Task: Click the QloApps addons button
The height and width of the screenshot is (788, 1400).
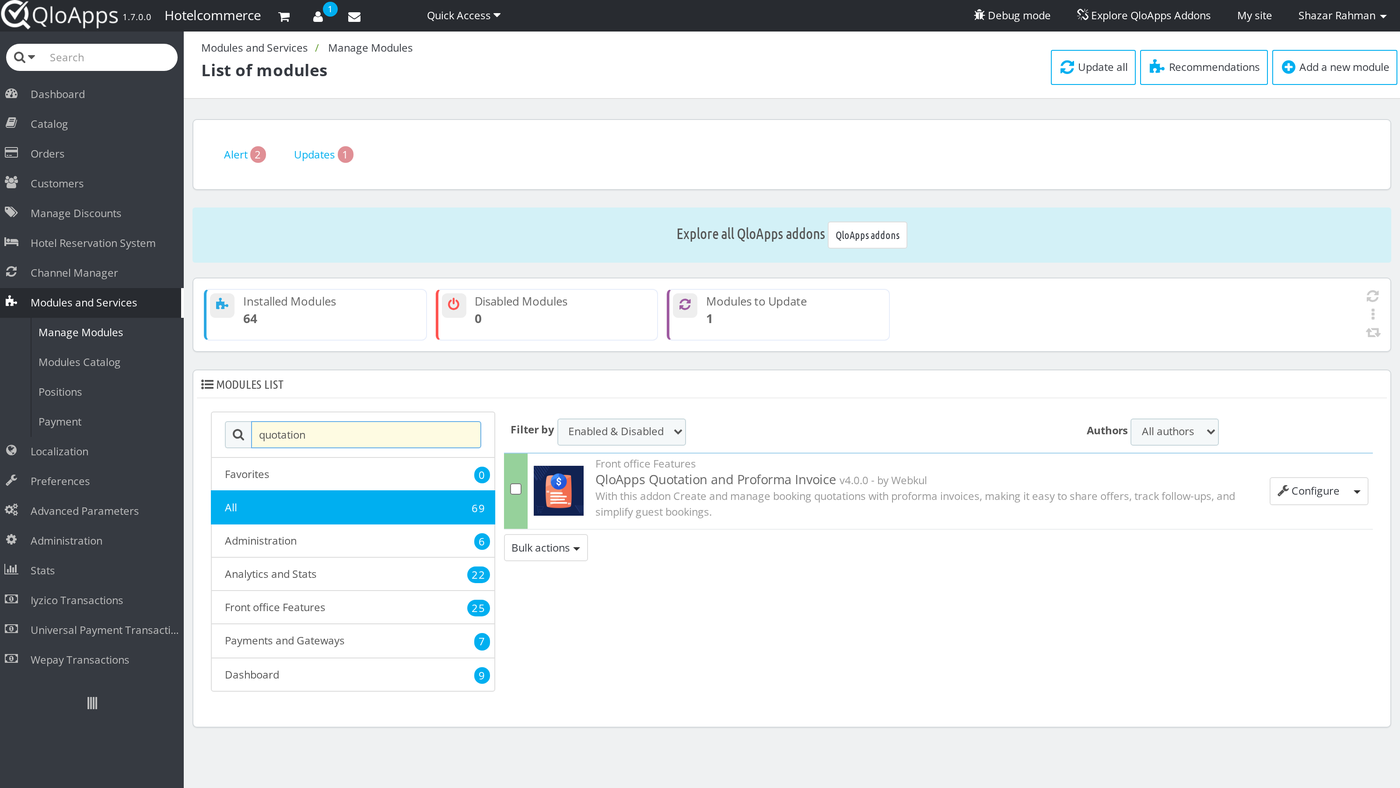Action: click(x=867, y=235)
